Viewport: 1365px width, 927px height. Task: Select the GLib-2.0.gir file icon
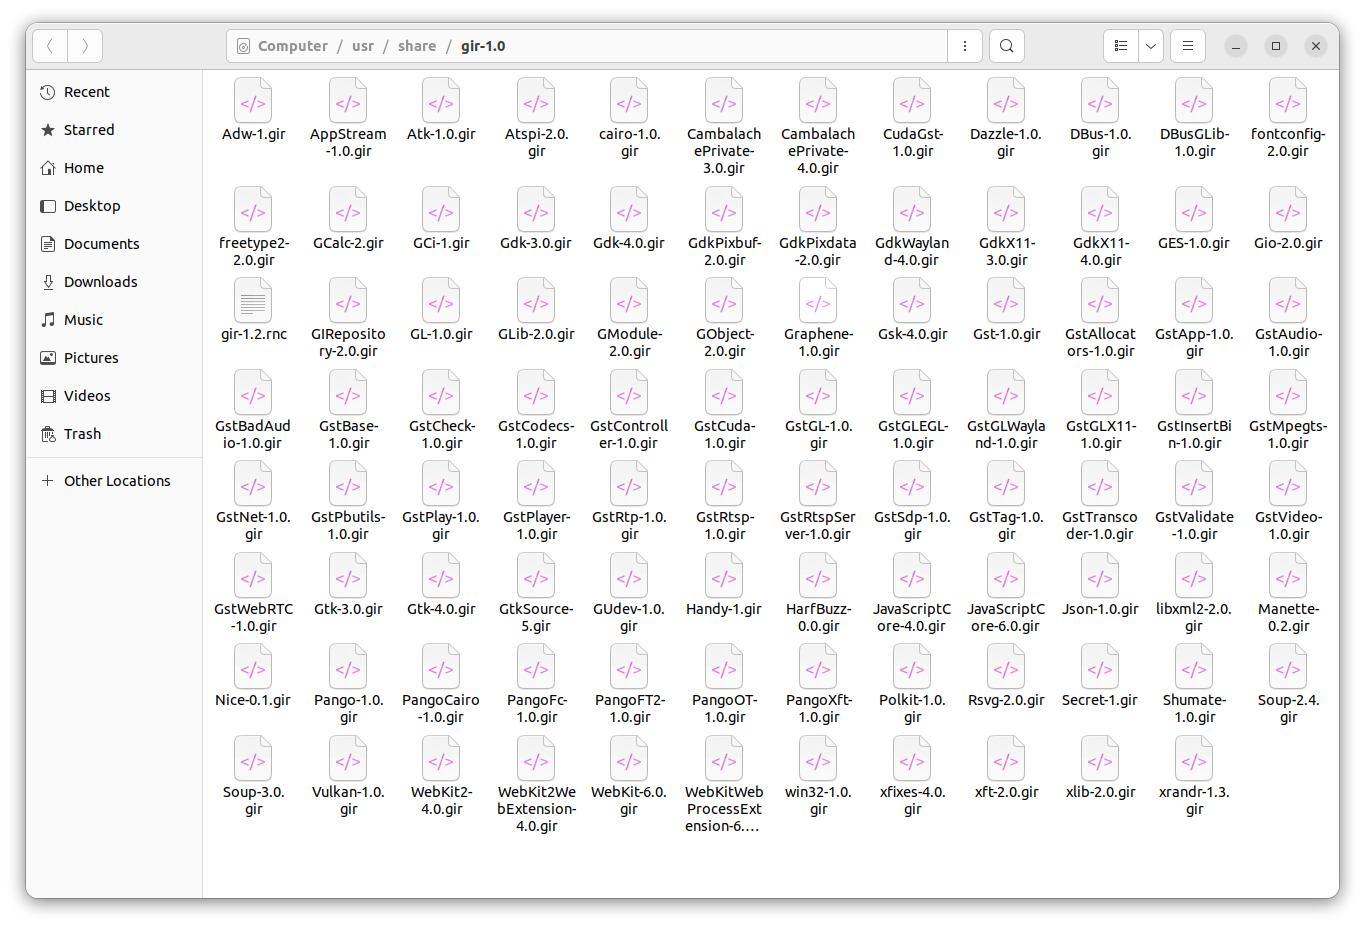536,301
